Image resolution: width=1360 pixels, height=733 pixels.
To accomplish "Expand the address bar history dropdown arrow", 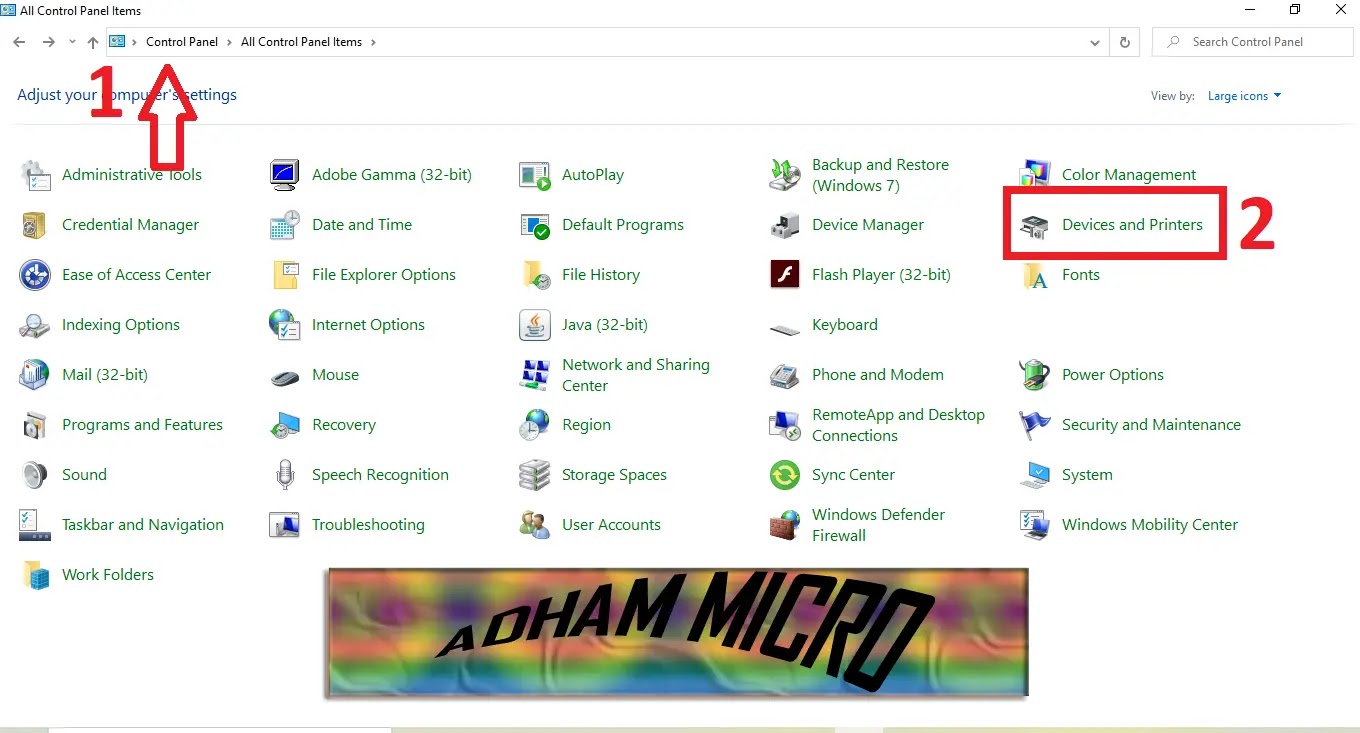I will tap(1096, 42).
